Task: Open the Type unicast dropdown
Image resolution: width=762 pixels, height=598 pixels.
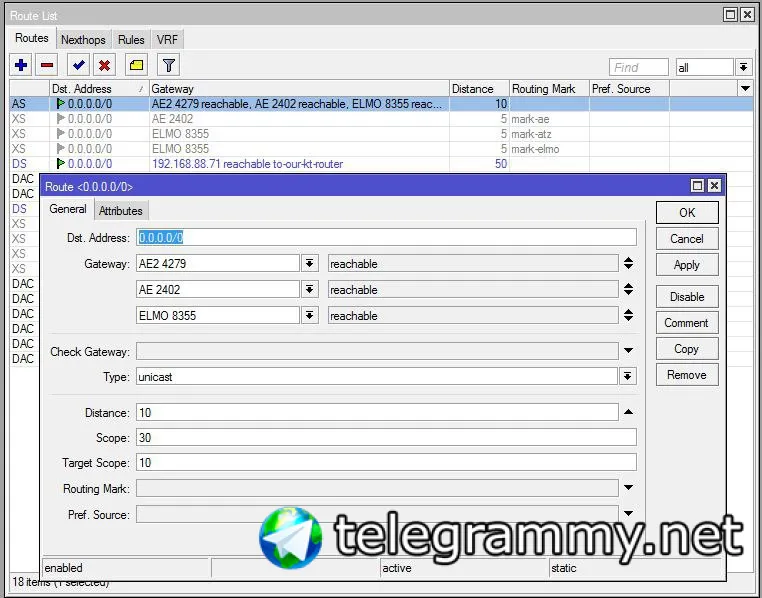Action: coord(628,376)
